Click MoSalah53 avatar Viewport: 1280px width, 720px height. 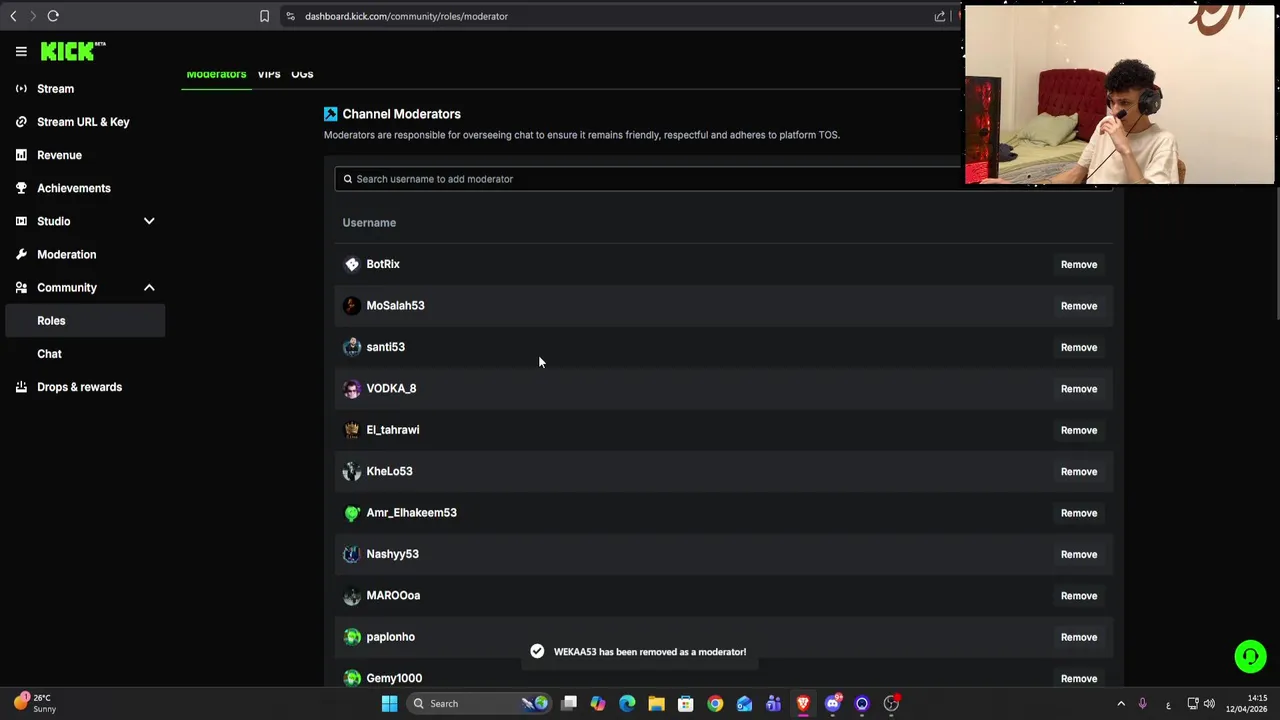(352, 306)
